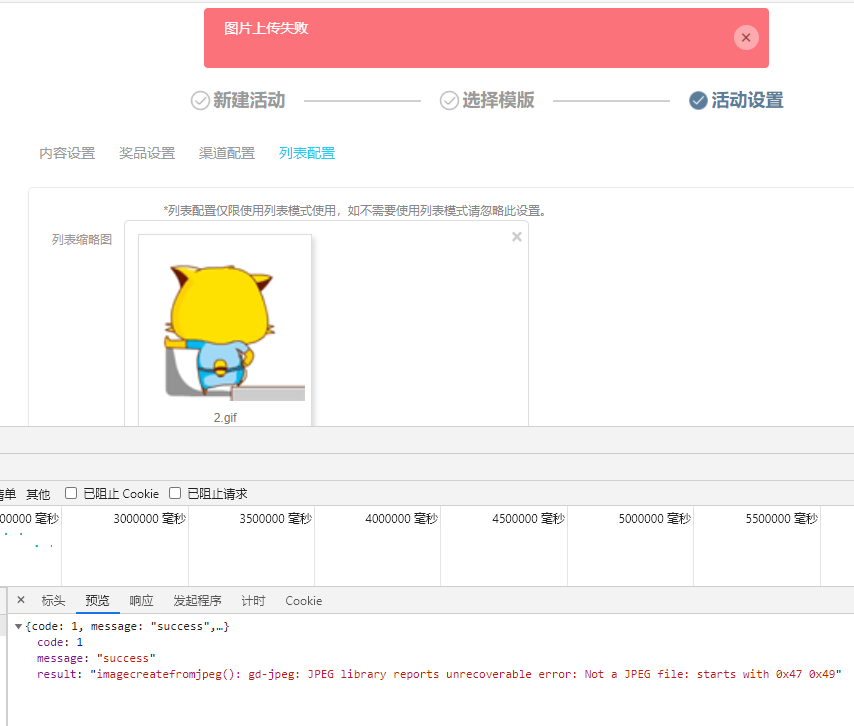Click the 活动设置 step checkmark icon
Image resolution: width=854 pixels, height=726 pixels.
pos(698,100)
